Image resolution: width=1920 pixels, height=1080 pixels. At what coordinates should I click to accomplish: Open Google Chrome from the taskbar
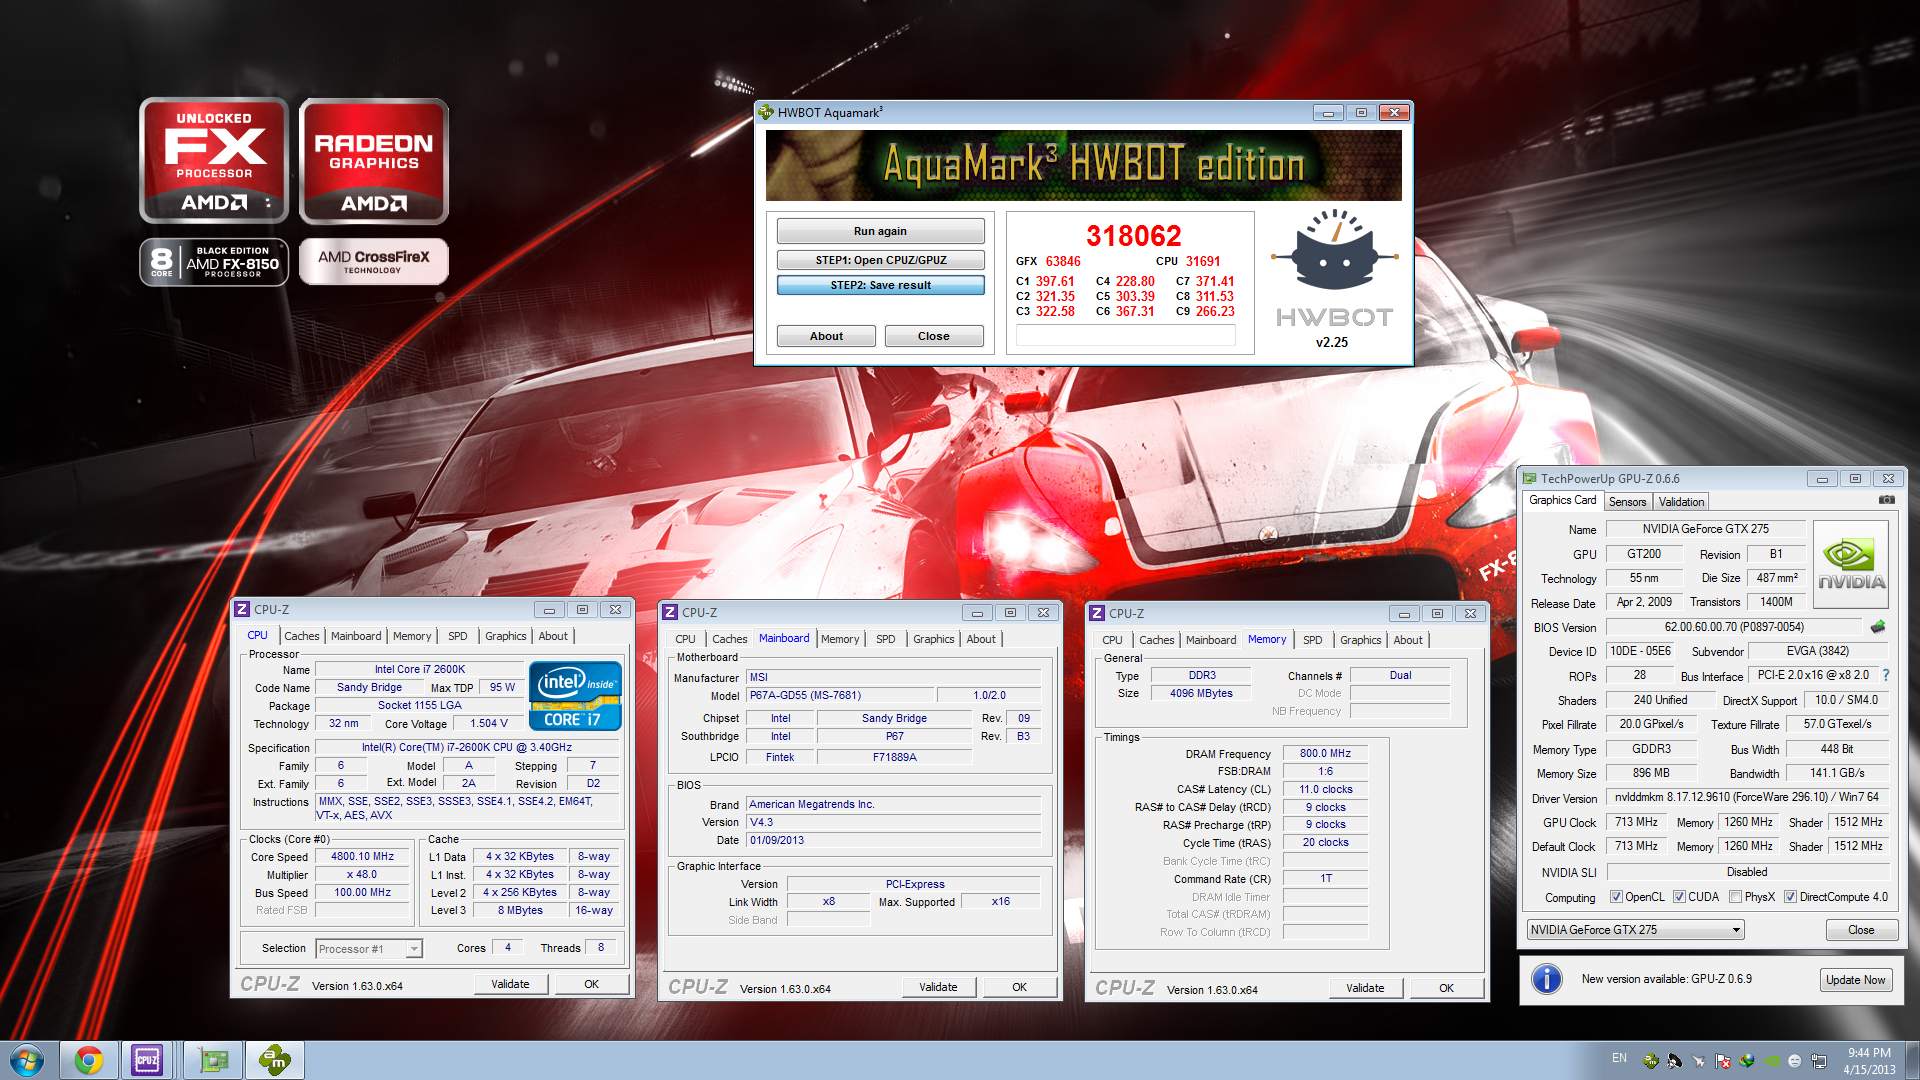[88, 1060]
